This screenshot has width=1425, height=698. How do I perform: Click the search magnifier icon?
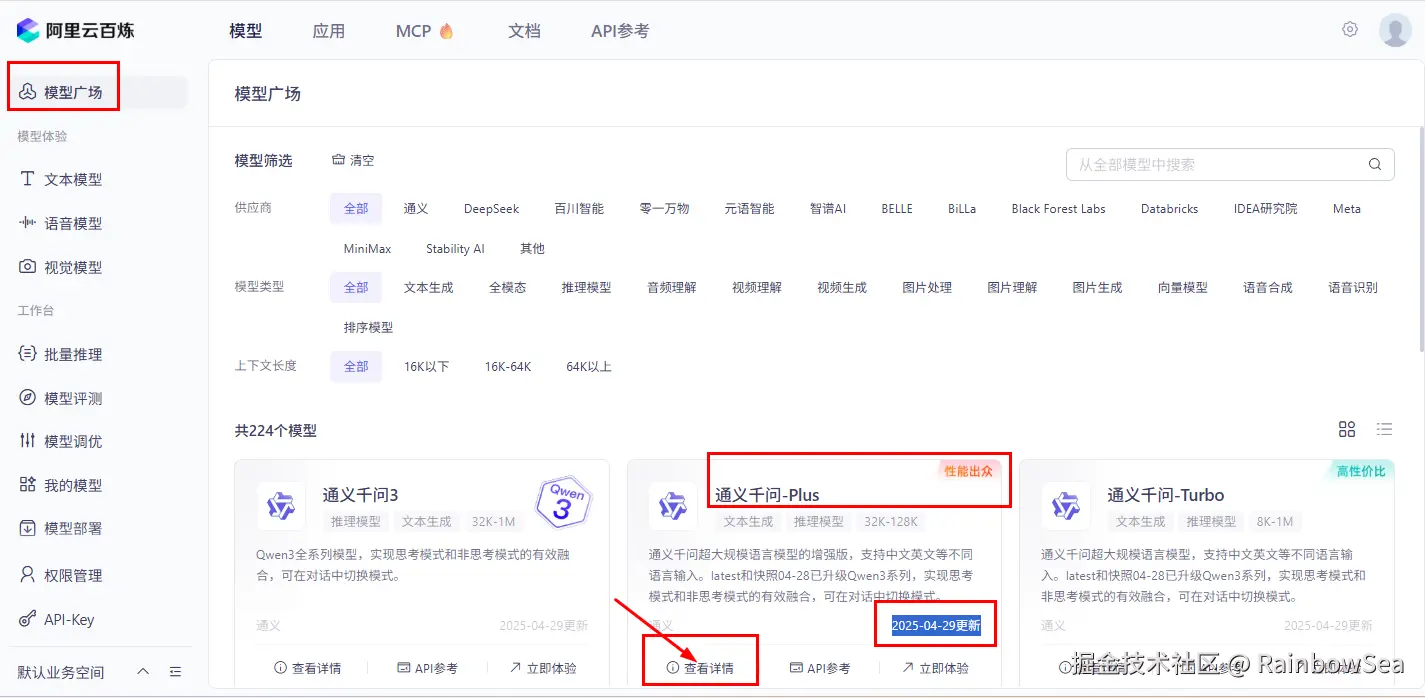(1375, 165)
